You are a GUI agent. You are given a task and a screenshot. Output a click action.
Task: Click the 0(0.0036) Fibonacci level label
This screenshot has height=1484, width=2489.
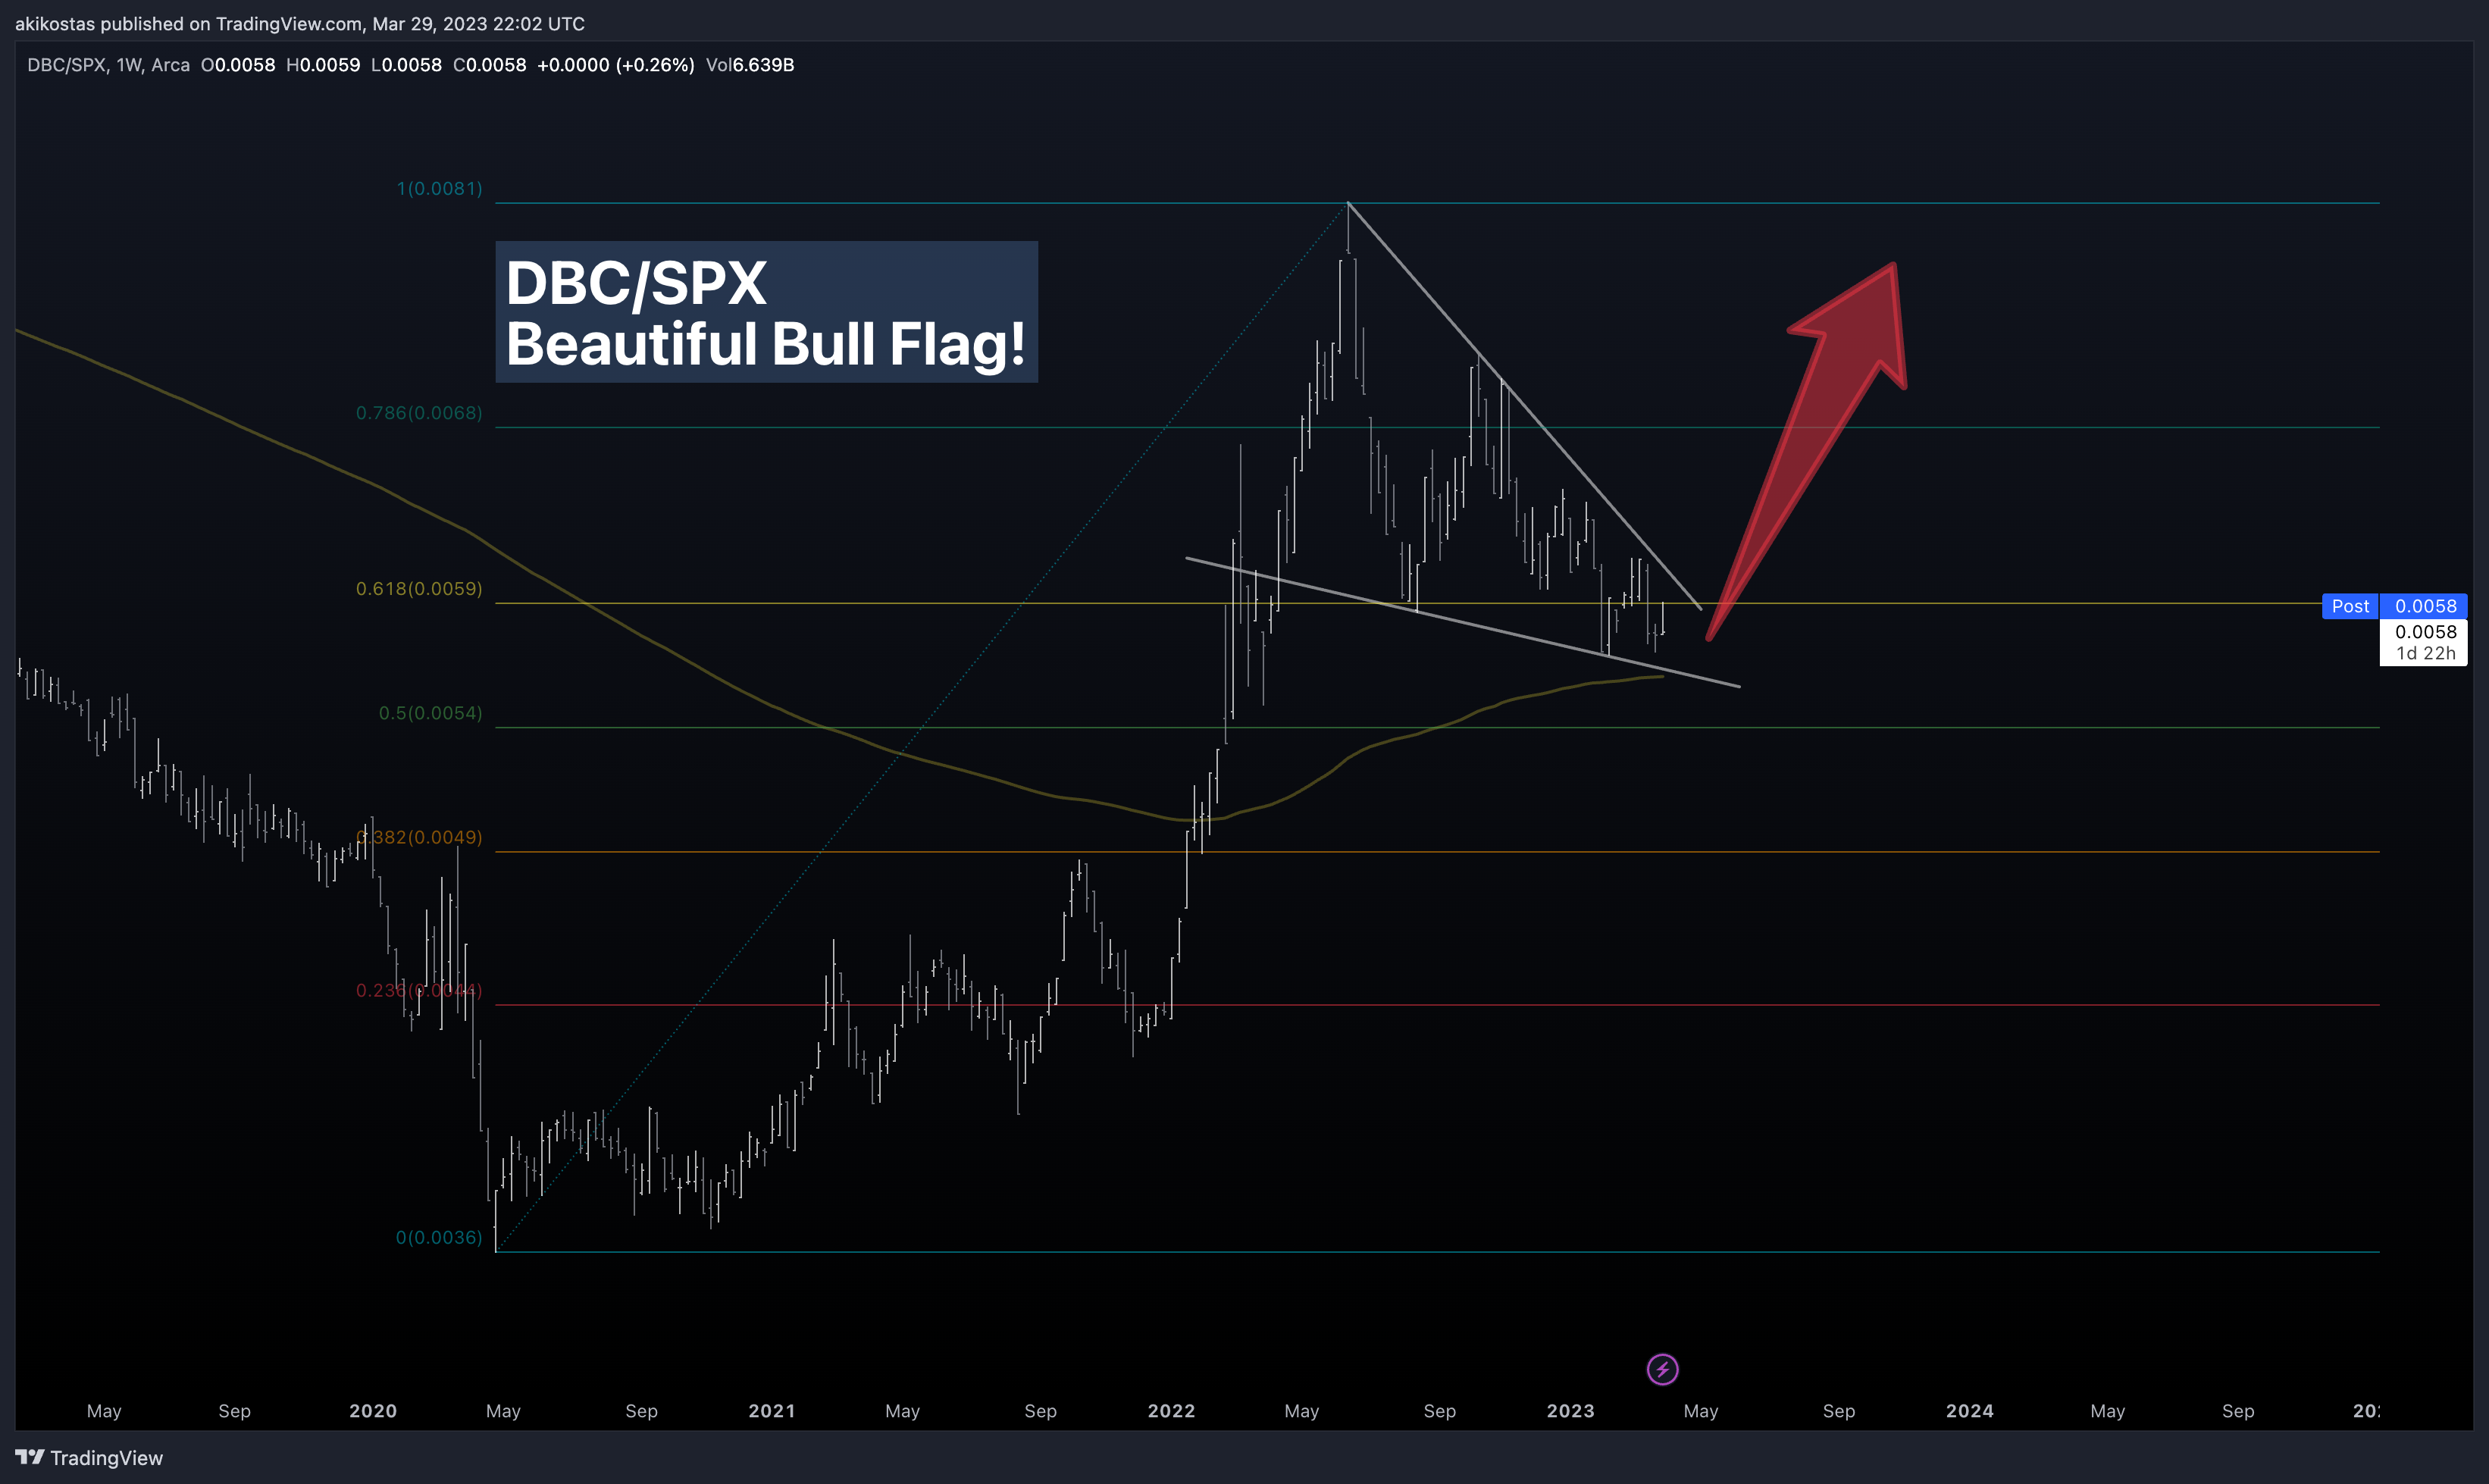click(x=439, y=1237)
